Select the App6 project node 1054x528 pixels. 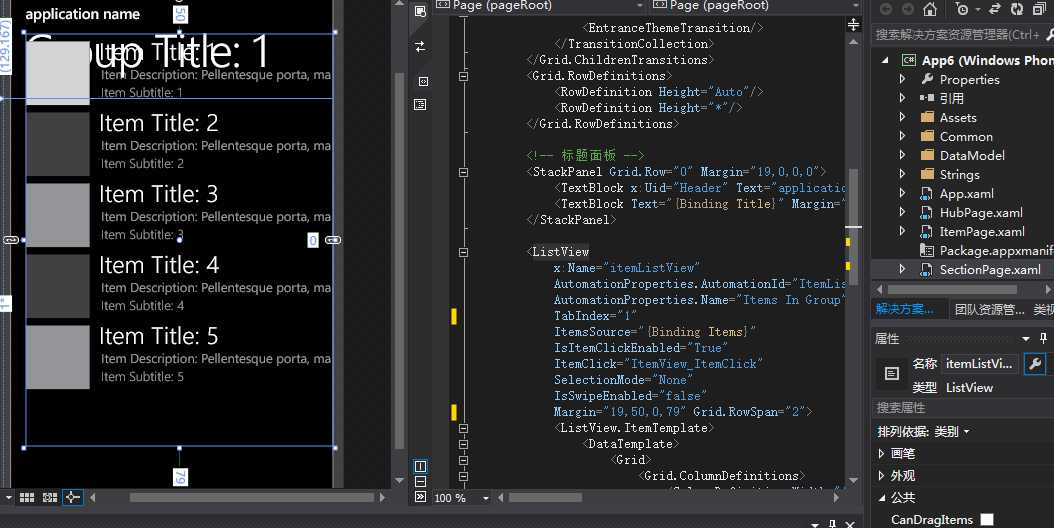(x=987, y=60)
